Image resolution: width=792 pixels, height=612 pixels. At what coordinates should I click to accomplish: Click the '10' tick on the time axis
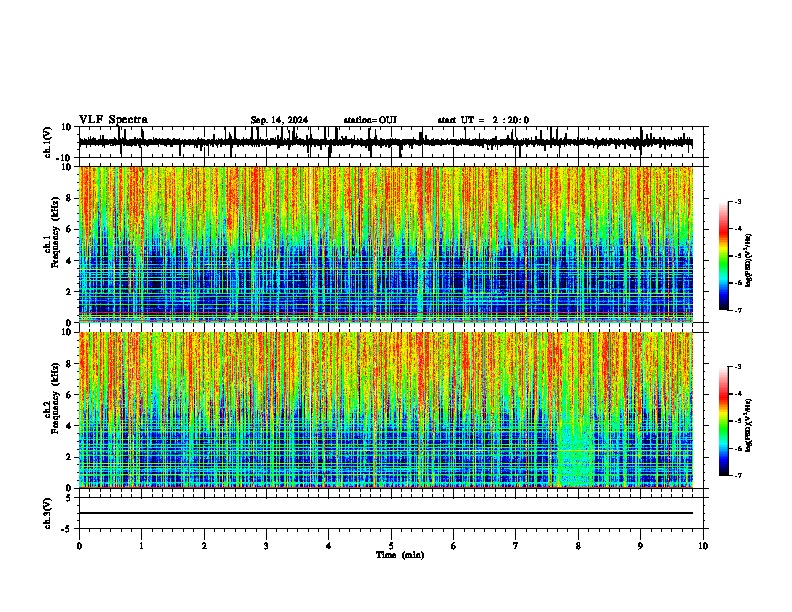(x=703, y=546)
